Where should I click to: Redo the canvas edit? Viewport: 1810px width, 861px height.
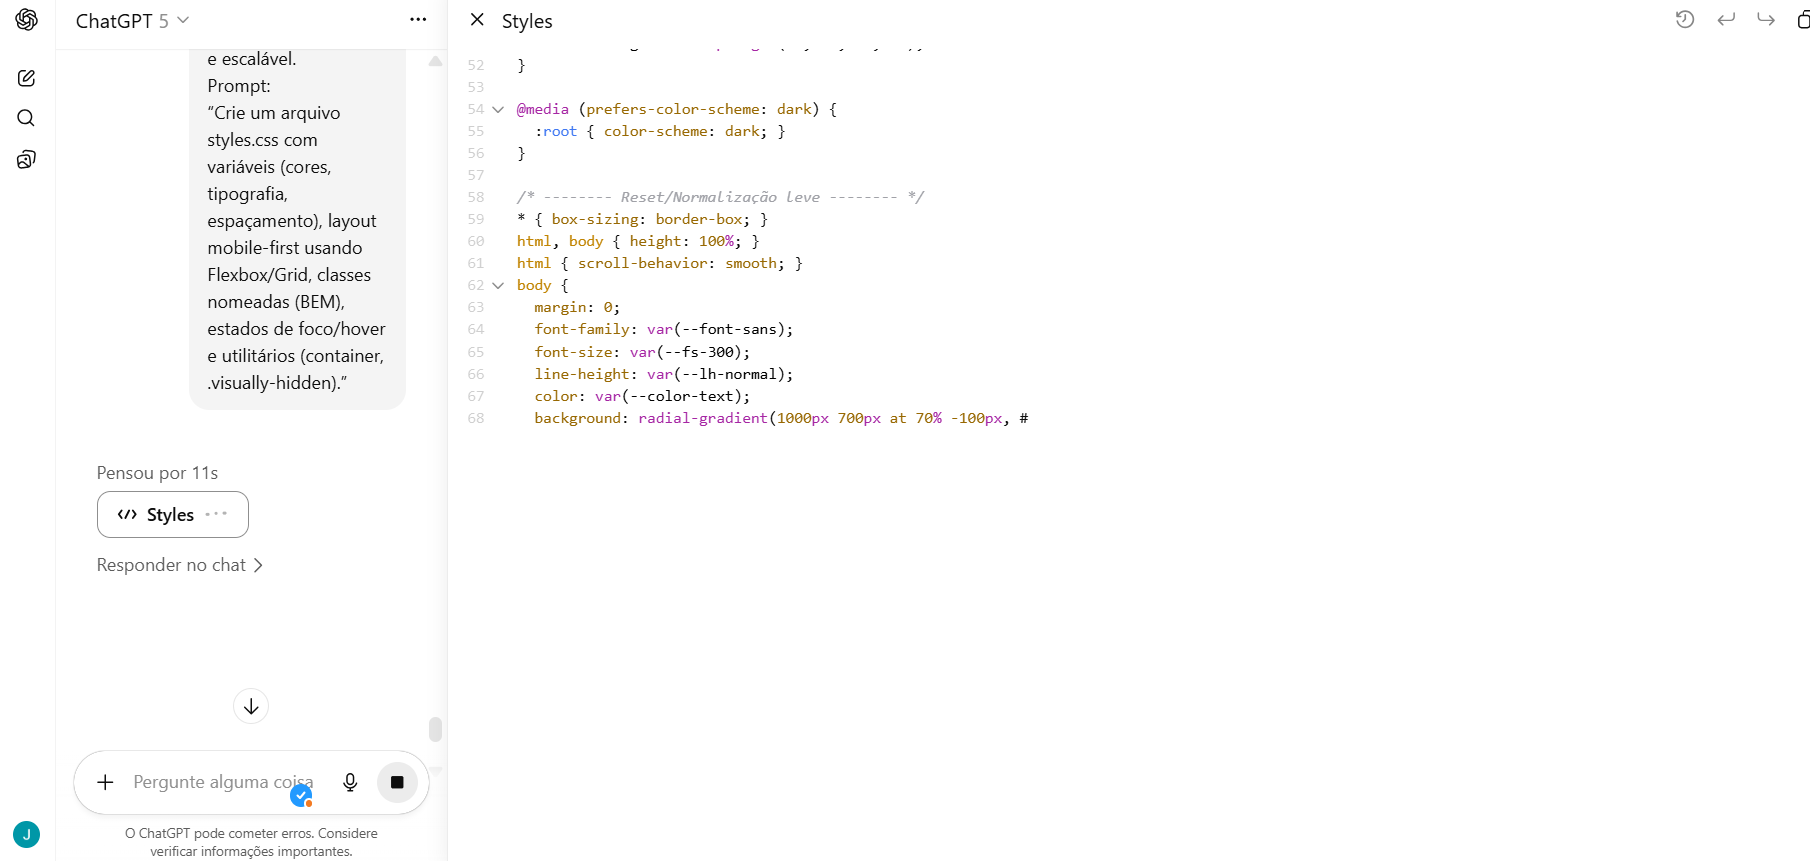[1766, 20]
